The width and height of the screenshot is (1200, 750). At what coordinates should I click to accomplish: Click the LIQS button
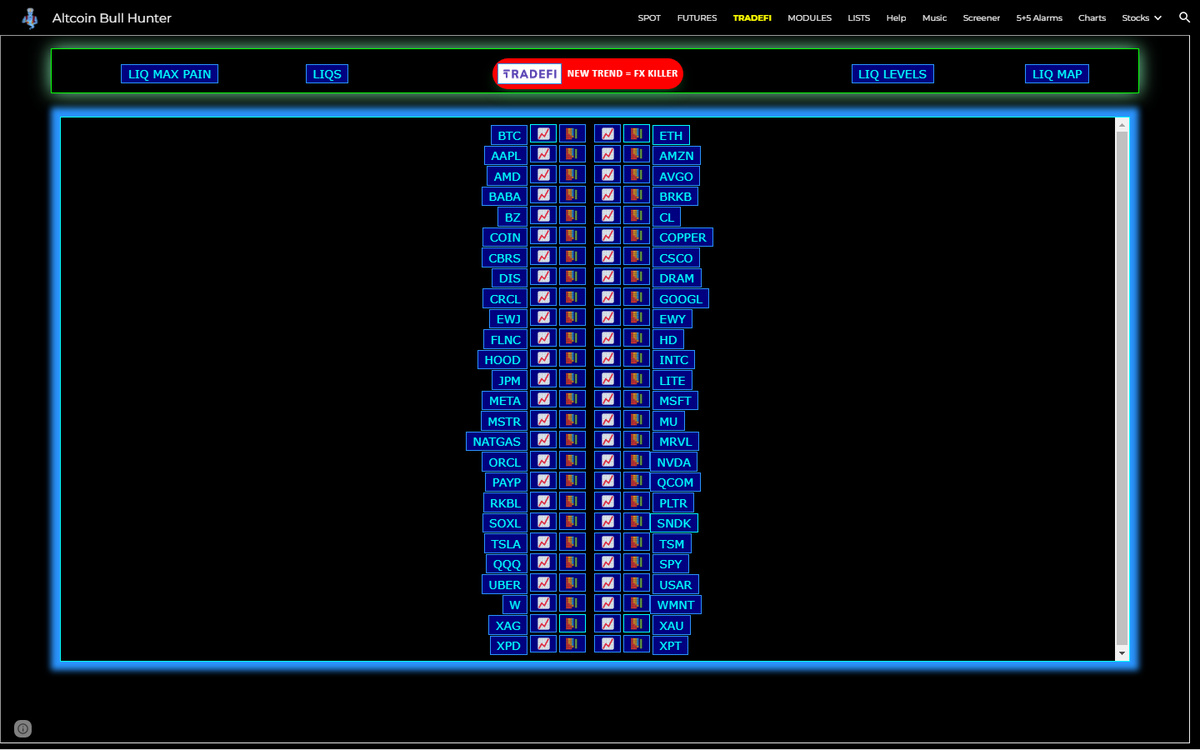coord(327,74)
